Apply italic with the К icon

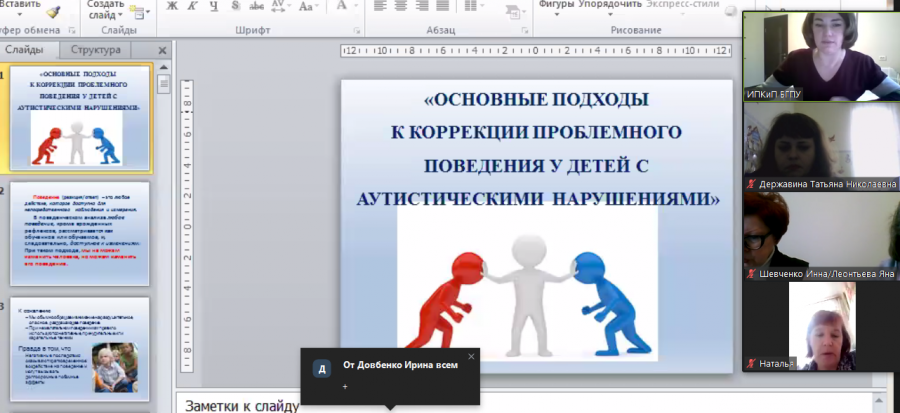click(x=193, y=6)
